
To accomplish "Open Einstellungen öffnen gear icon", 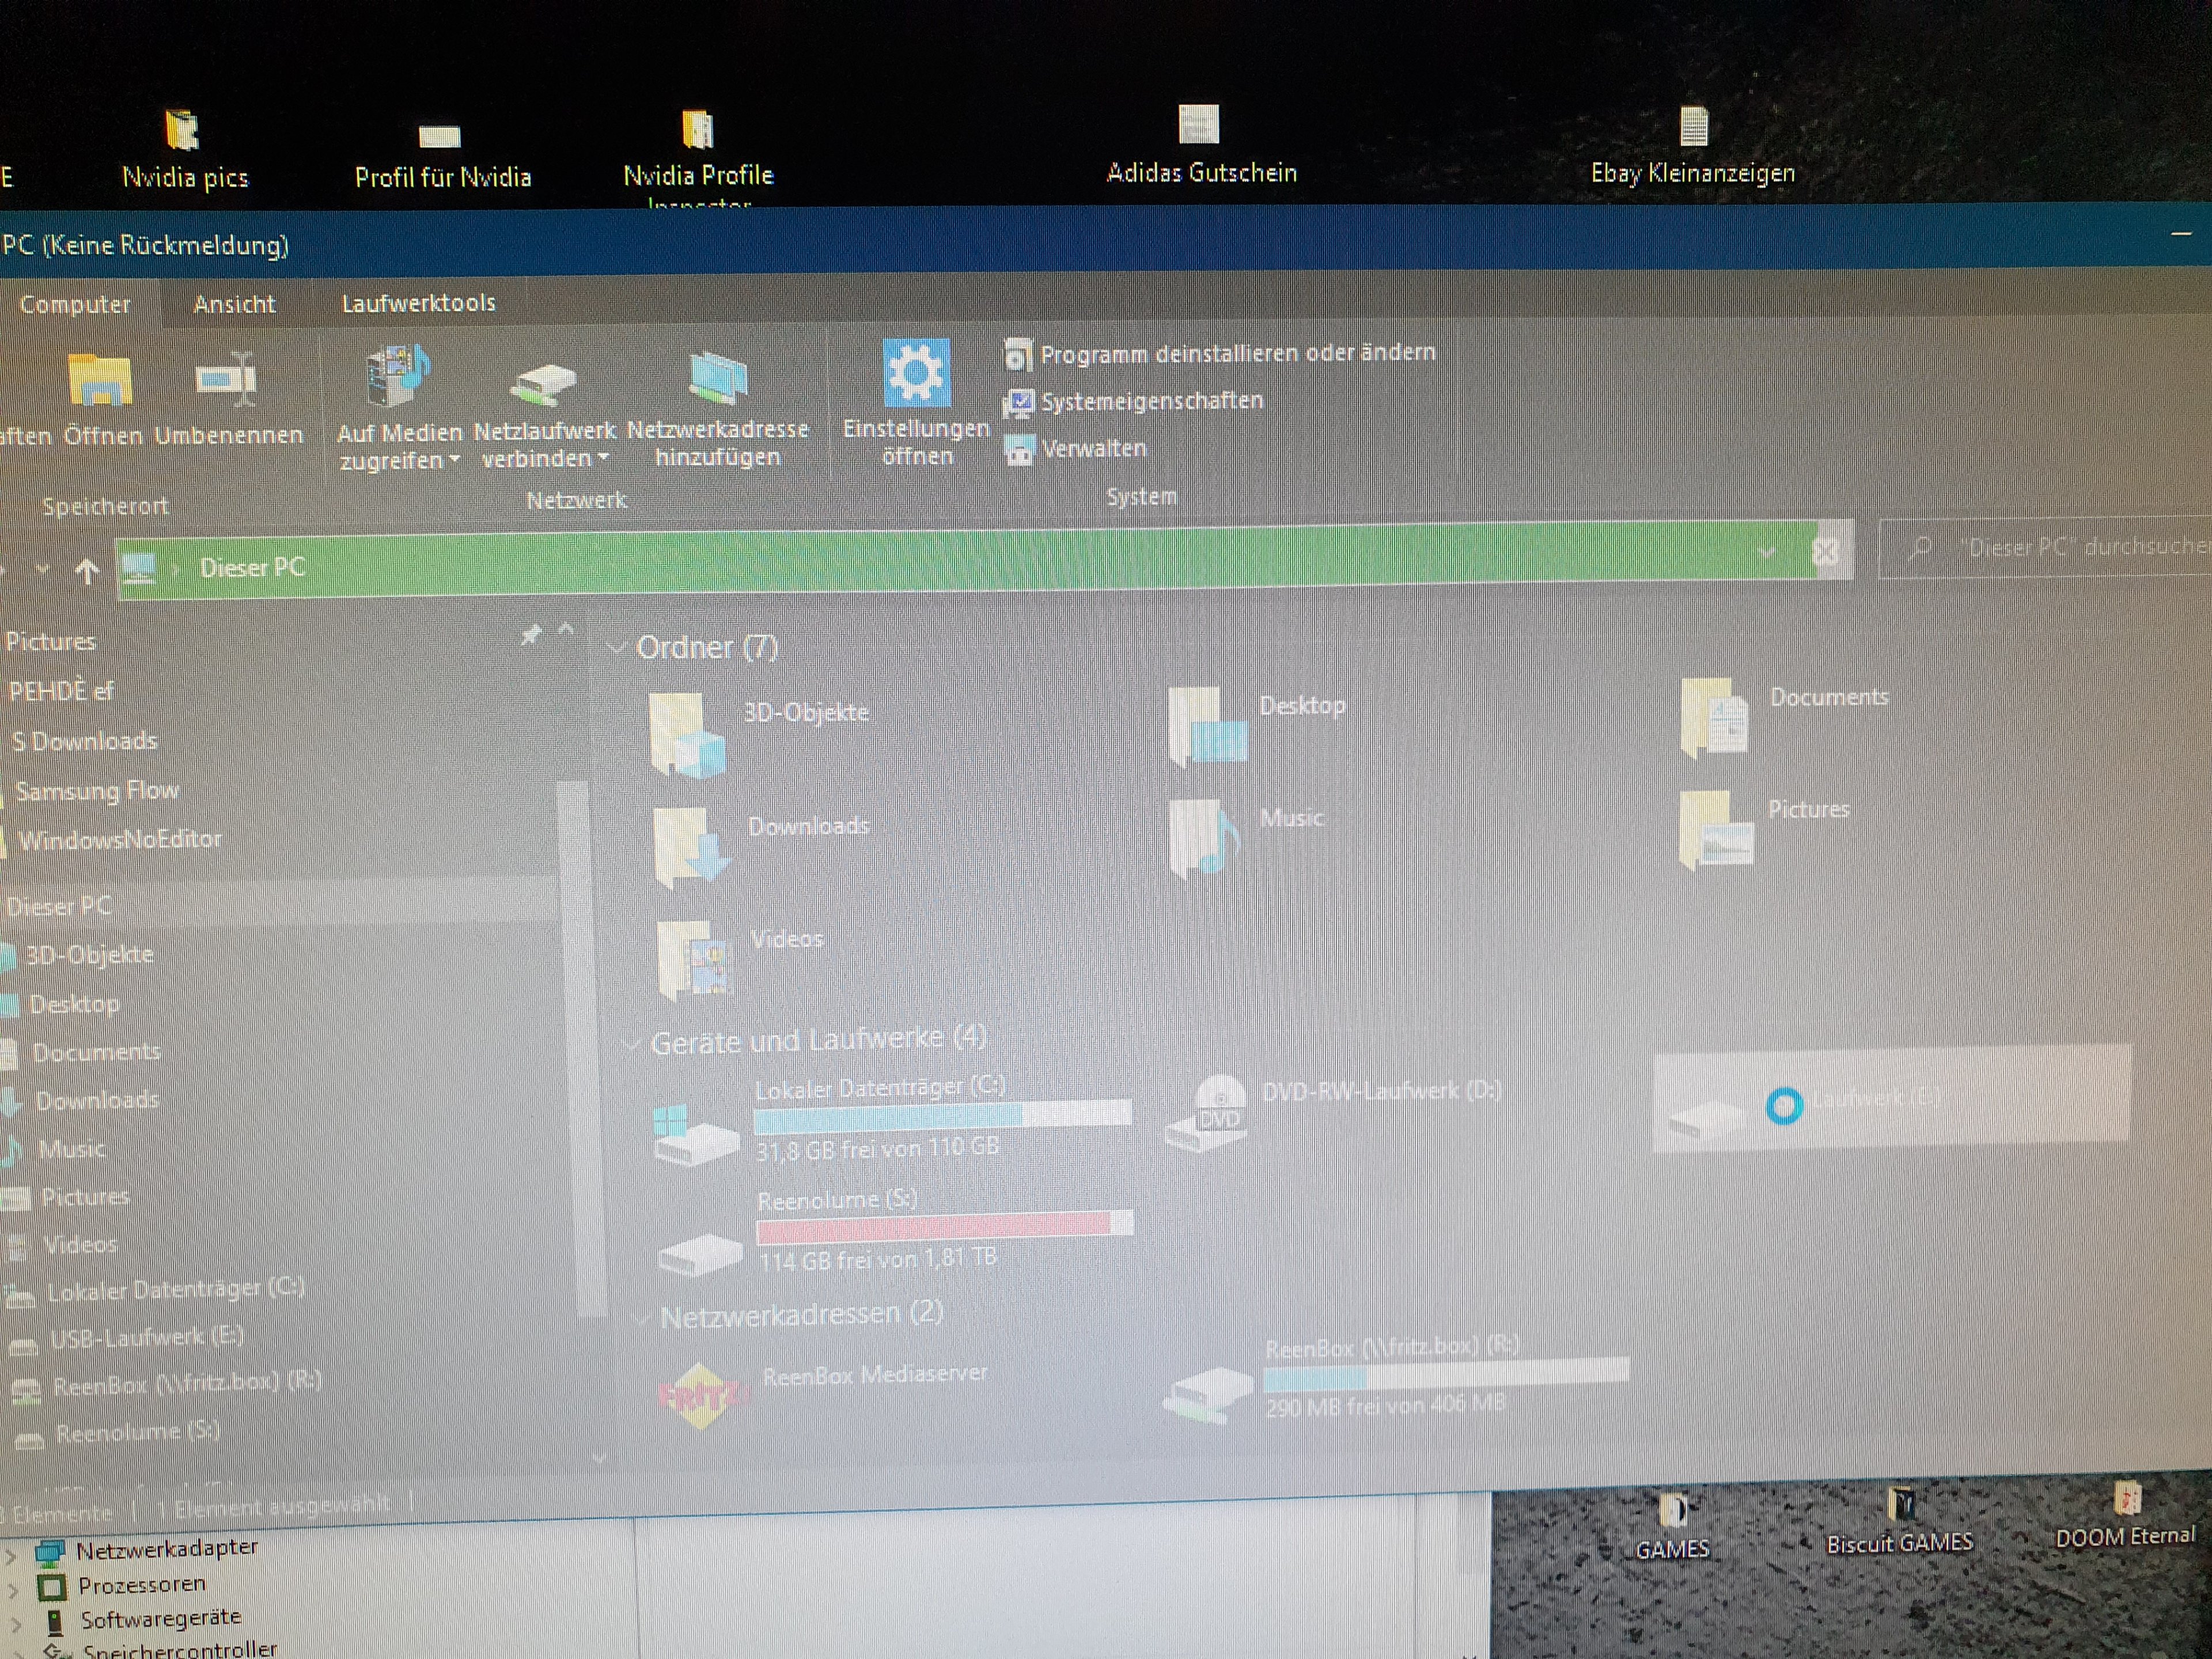I will click(x=916, y=373).
